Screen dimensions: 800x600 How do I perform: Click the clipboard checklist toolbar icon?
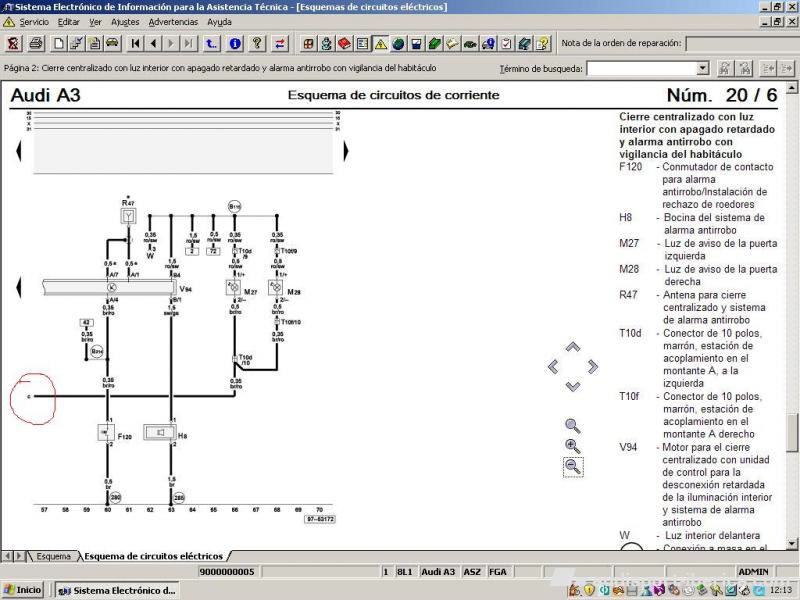506,43
